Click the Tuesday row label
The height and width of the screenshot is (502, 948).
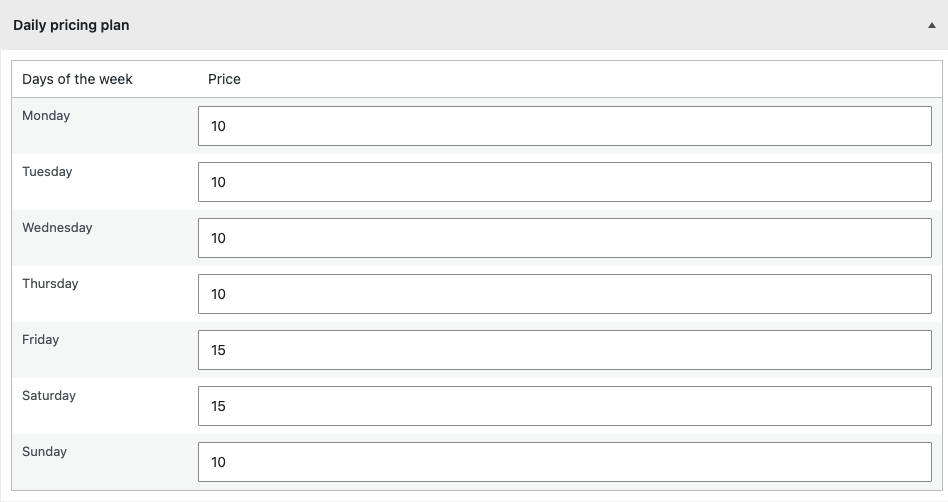(x=47, y=172)
